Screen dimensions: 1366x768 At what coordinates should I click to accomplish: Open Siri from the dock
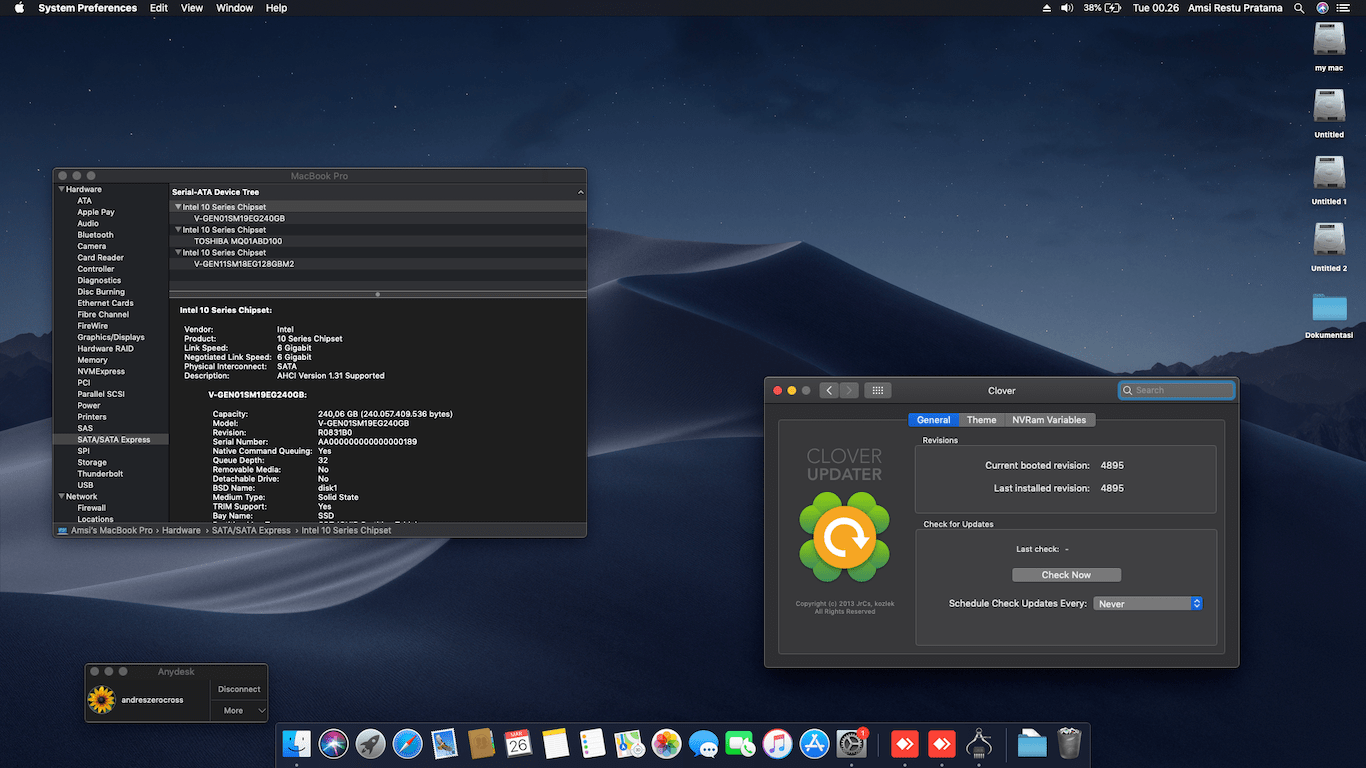(333, 744)
